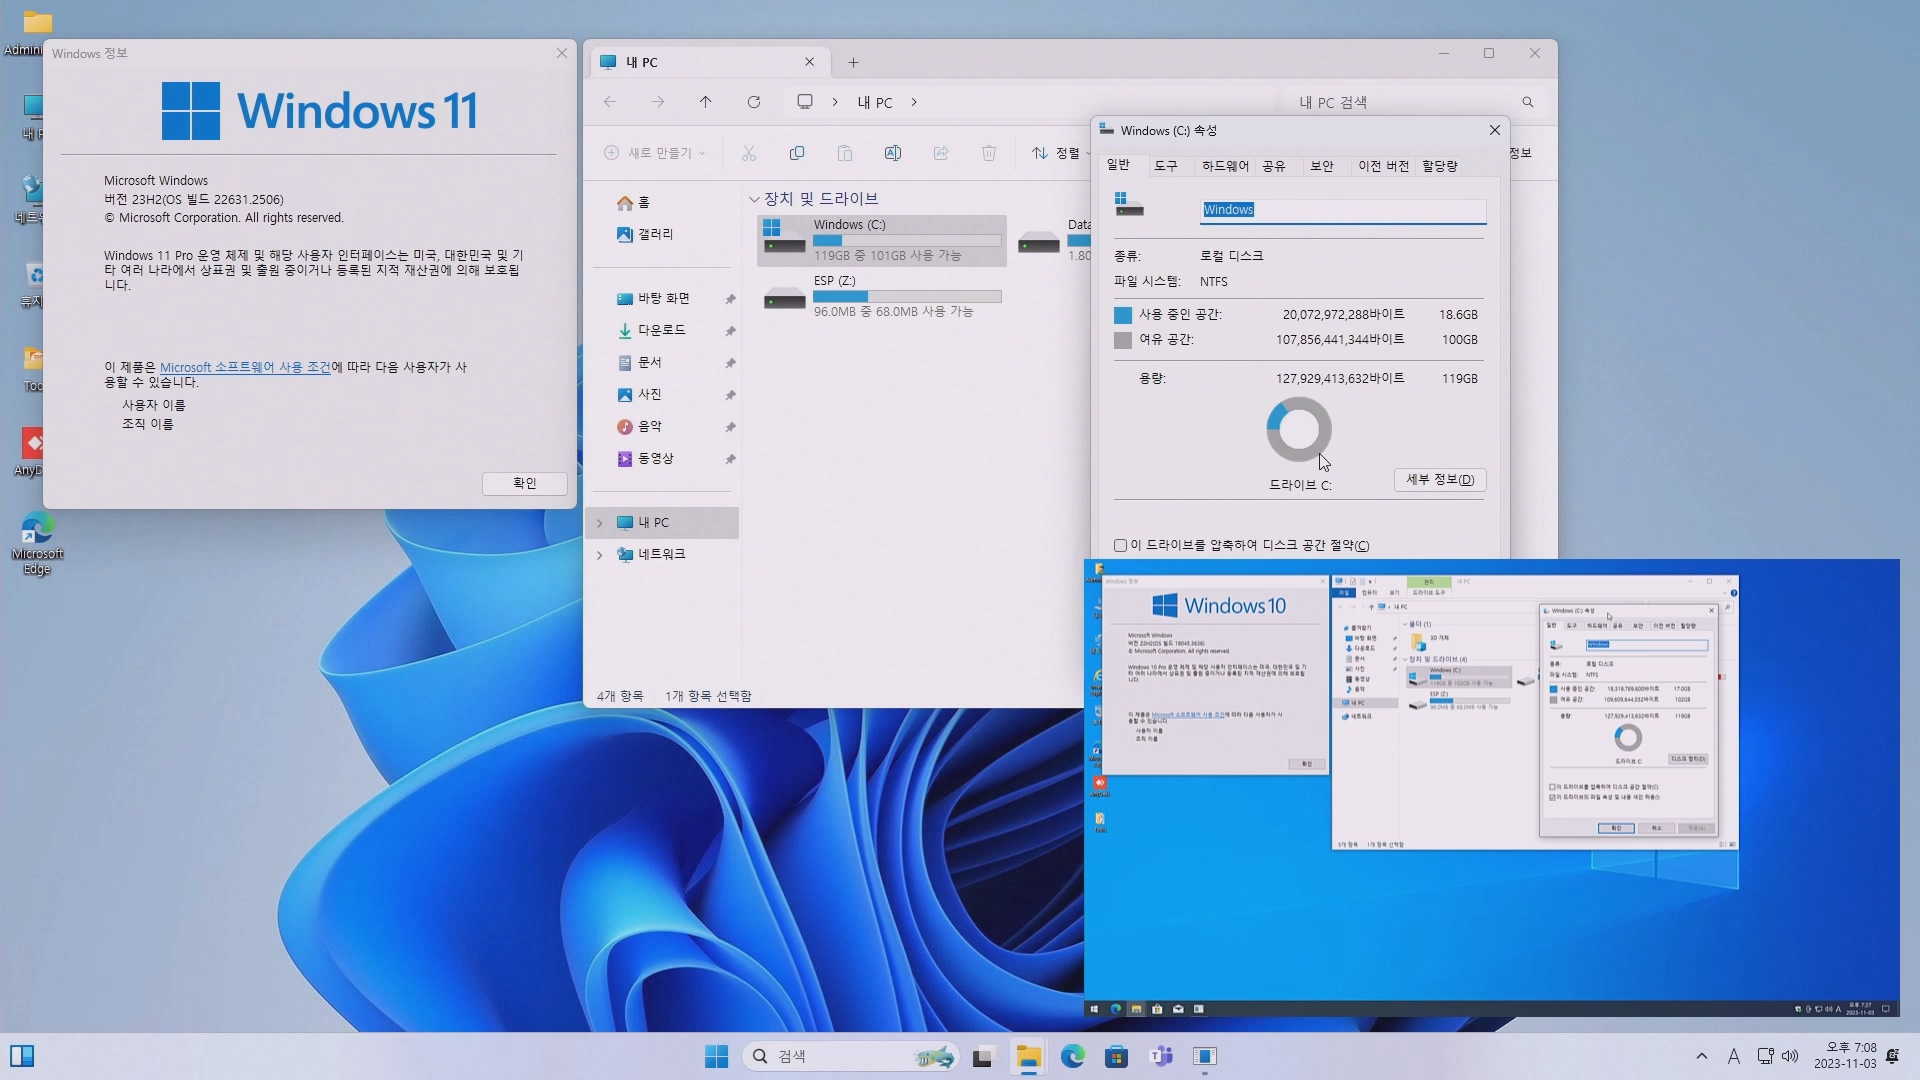Click the drive C usage donut chart
The width and height of the screenshot is (1920, 1080).
pyautogui.click(x=1299, y=429)
